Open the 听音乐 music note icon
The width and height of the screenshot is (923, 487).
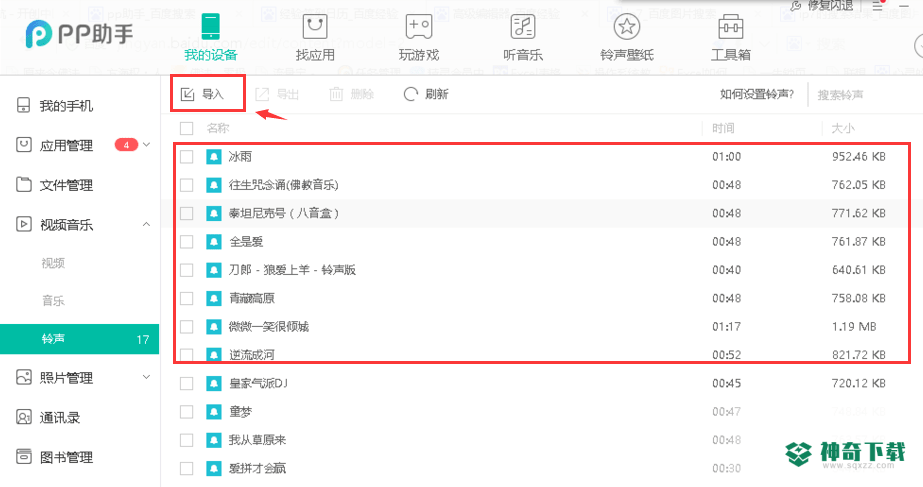click(523, 26)
